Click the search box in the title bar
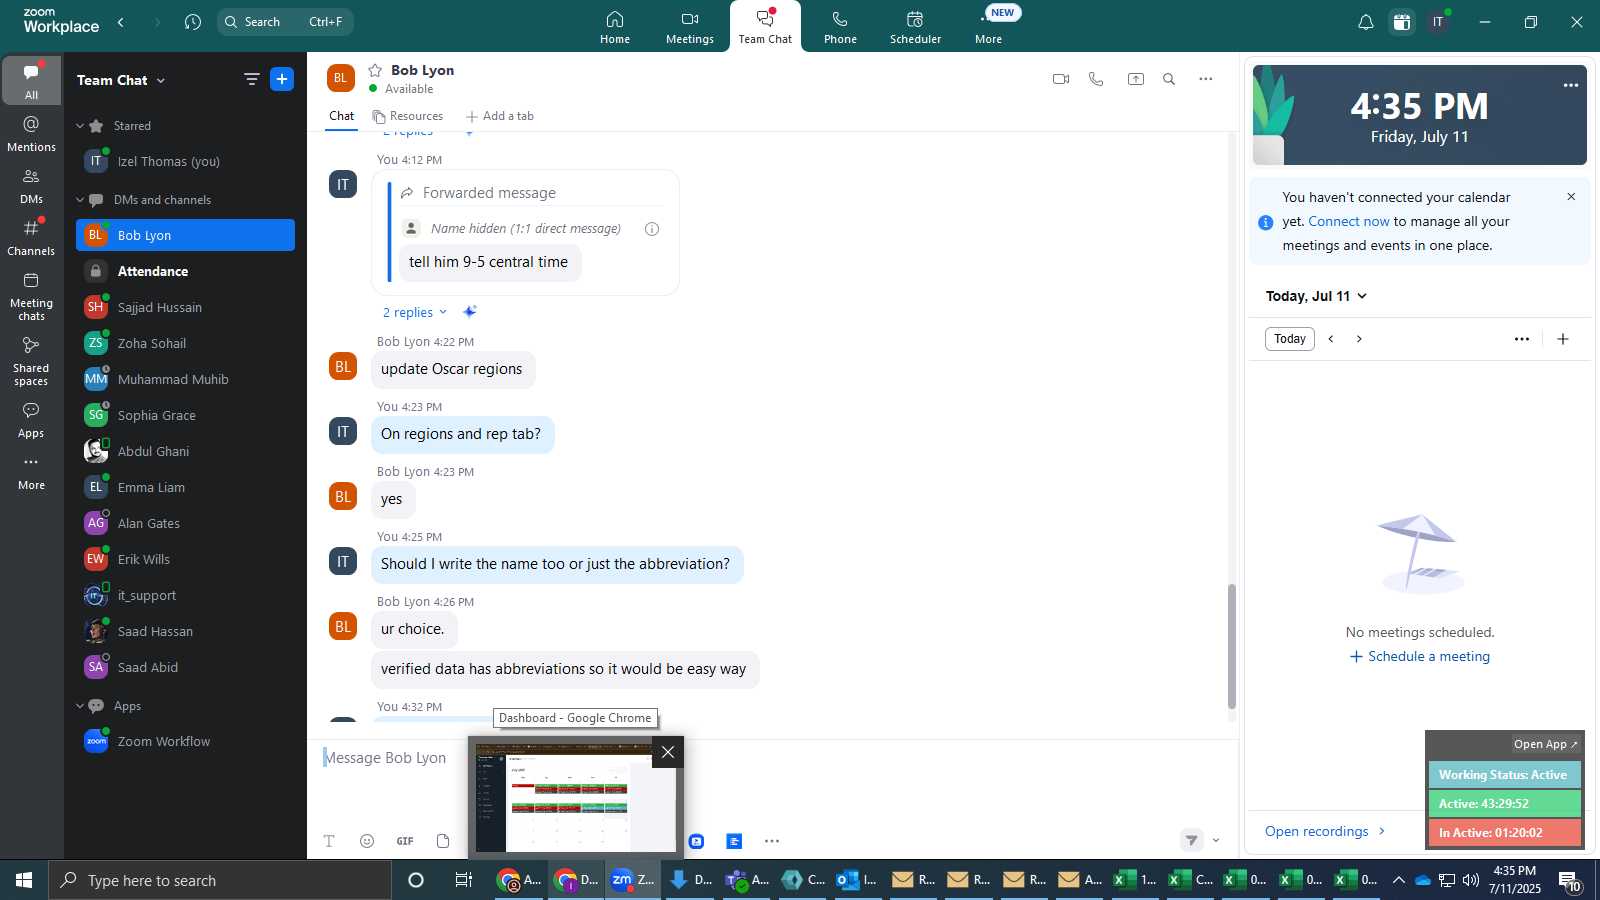Viewport: 1600px width, 900px height. (x=285, y=22)
